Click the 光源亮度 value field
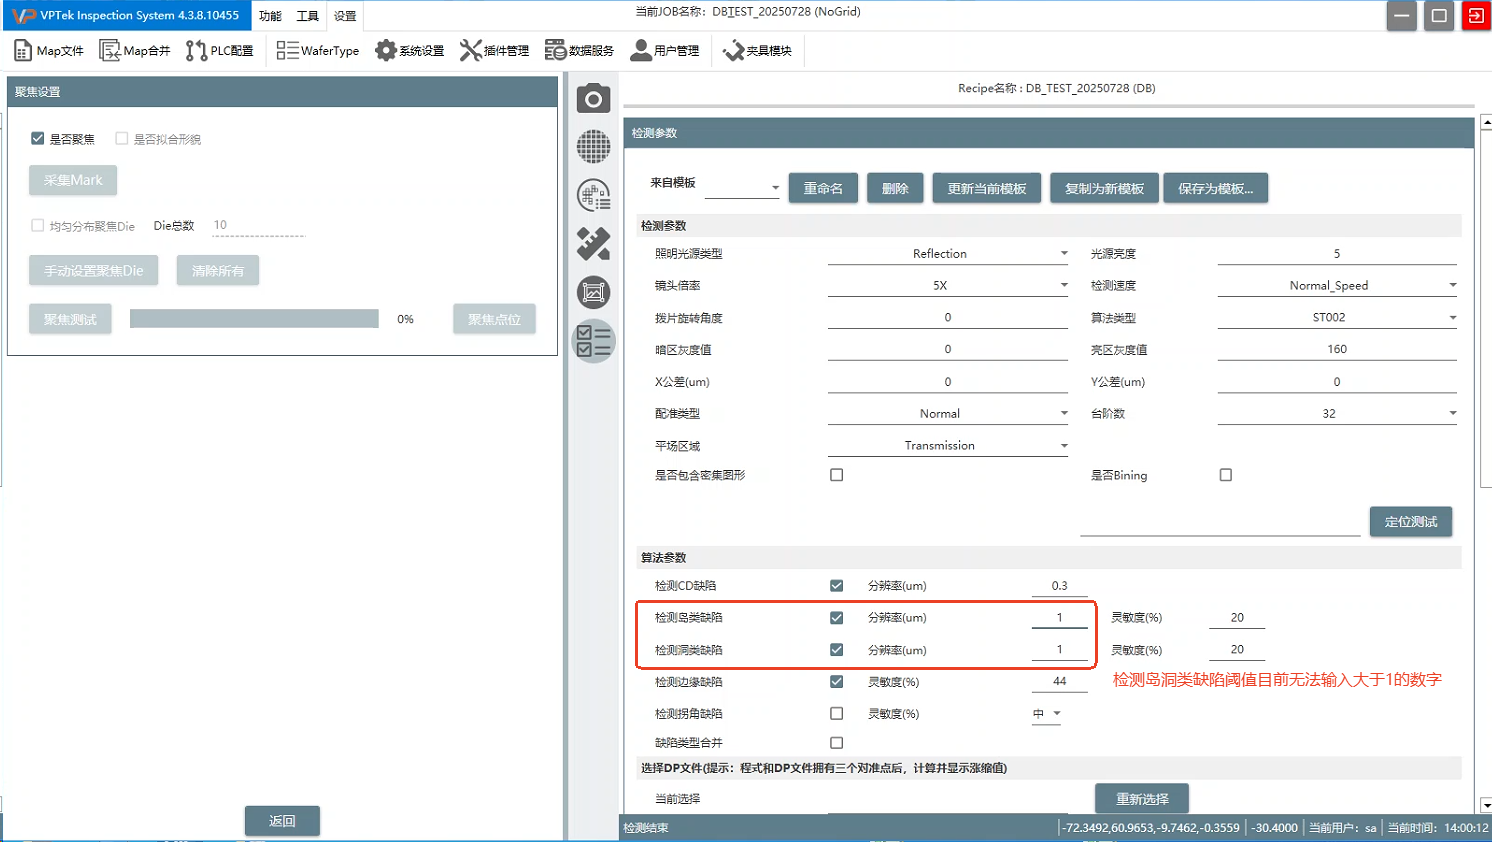Image resolution: width=1492 pixels, height=842 pixels. click(1336, 254)
